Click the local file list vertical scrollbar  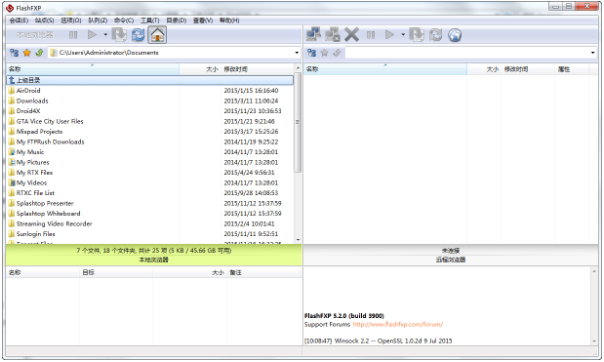coord(297,122)
